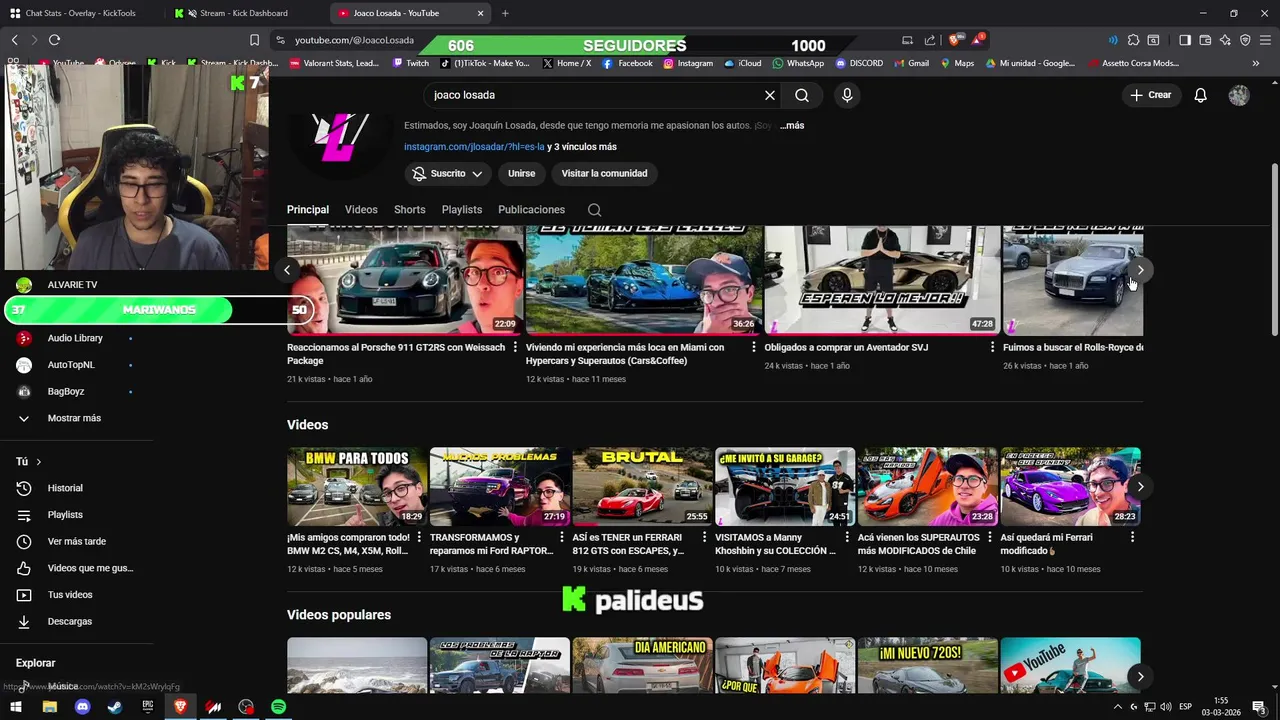Switch to Stream Kick Dashboard tab

click(x=243, y=13)
